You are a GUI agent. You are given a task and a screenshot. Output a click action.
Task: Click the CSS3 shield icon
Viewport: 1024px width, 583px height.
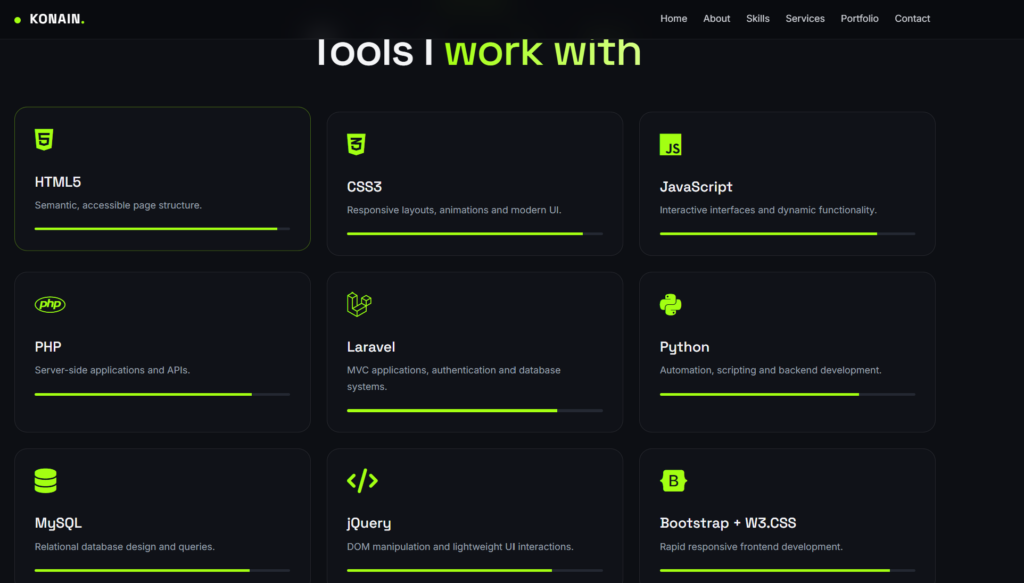[x=356, y=144]
